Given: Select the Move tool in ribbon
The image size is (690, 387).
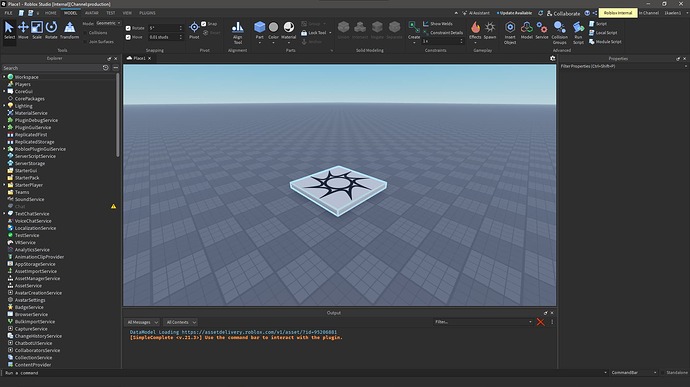Looking at the screenshot, I should pos(23,30).
